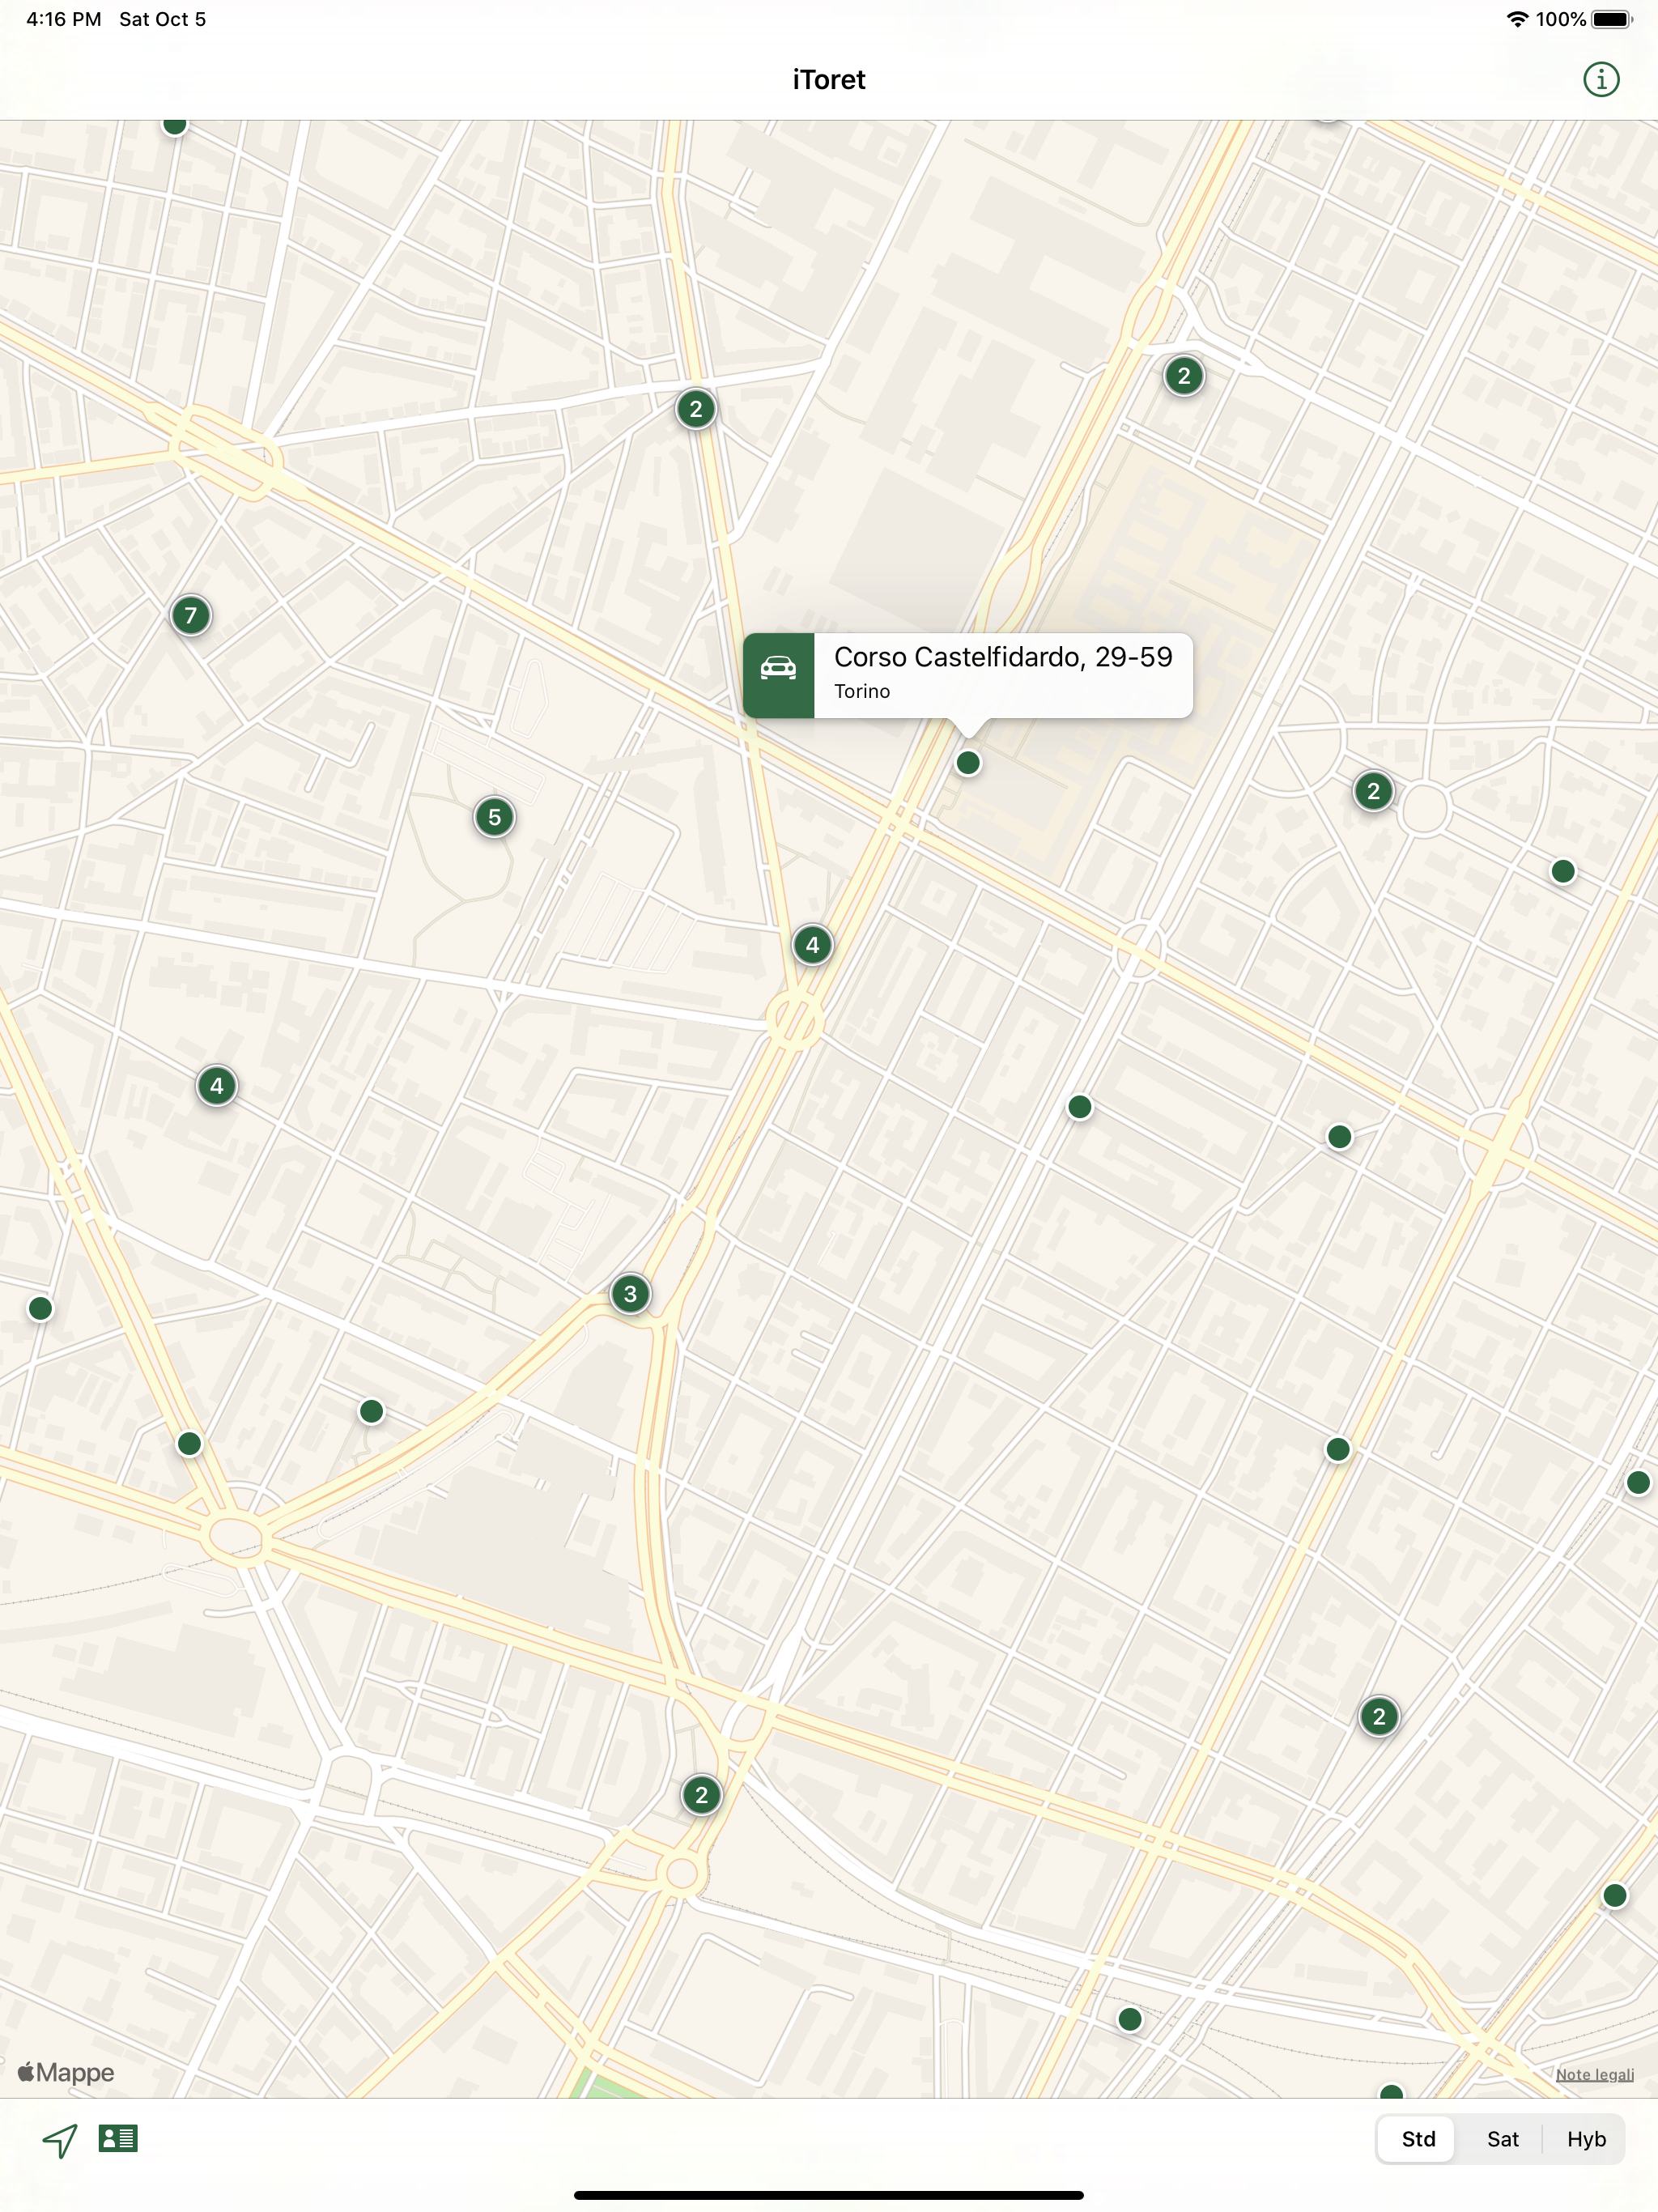Select the pin below Corso Castelfidardo callout

(x=967, y=763)
